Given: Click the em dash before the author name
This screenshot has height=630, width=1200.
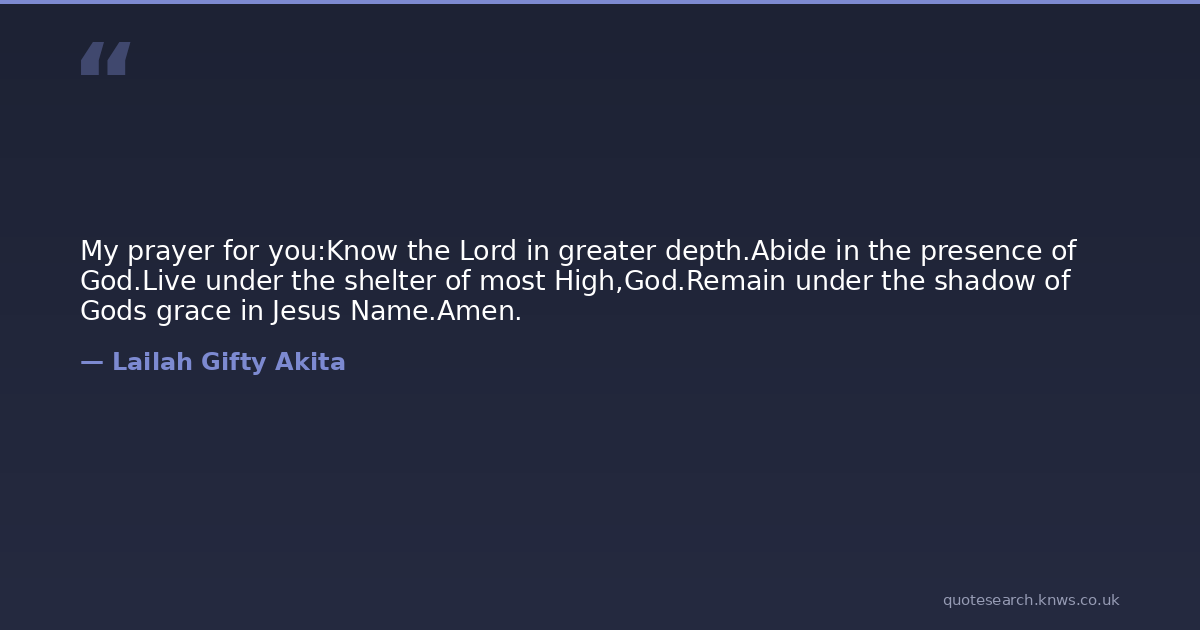Looking at the screenshot, I should tap(91, 363).
